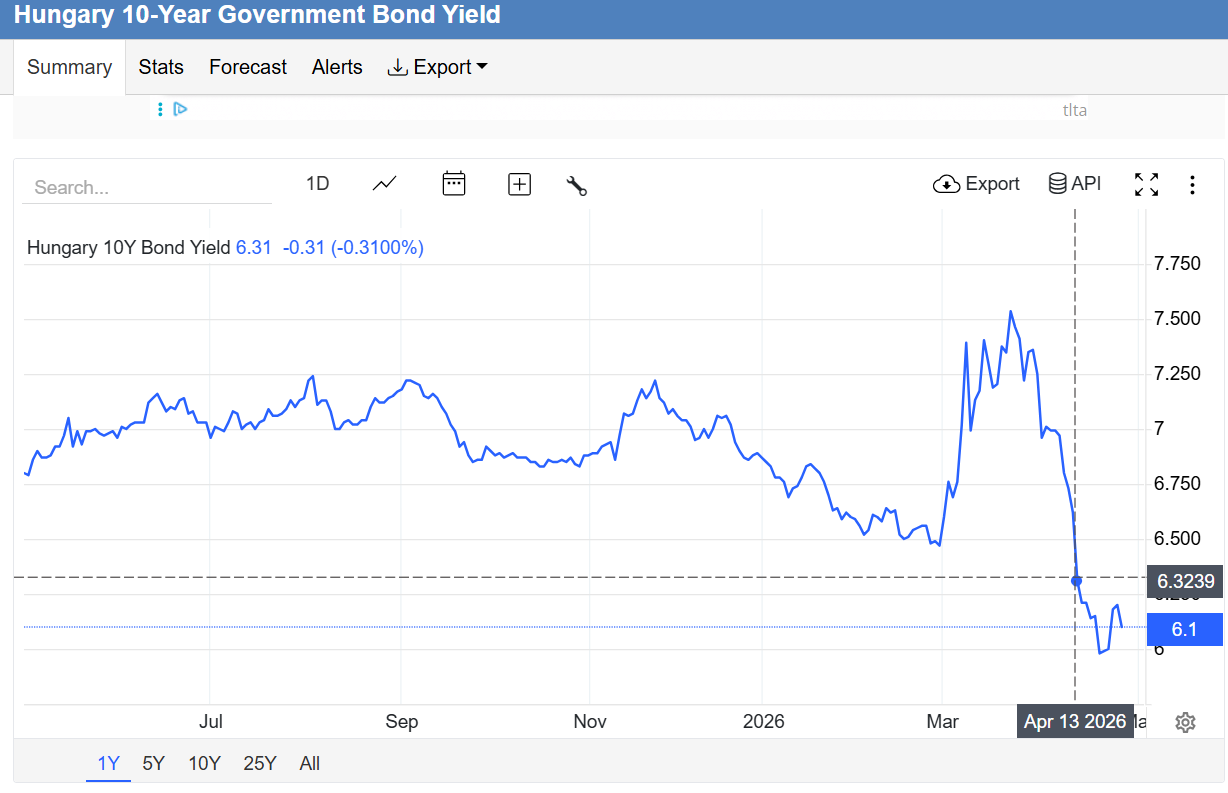Select the 1Y time range

(x=108, y=764)
